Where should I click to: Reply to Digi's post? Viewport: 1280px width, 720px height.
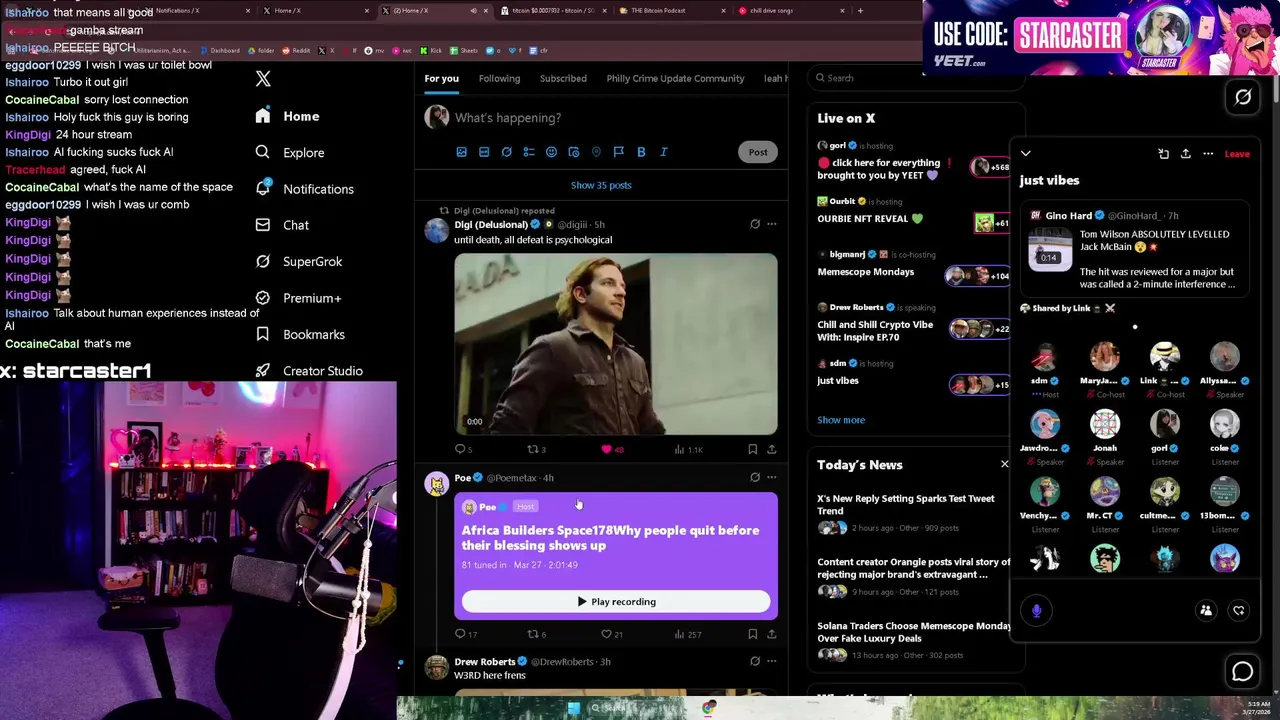pyautogui.click(x=463, y=450)
